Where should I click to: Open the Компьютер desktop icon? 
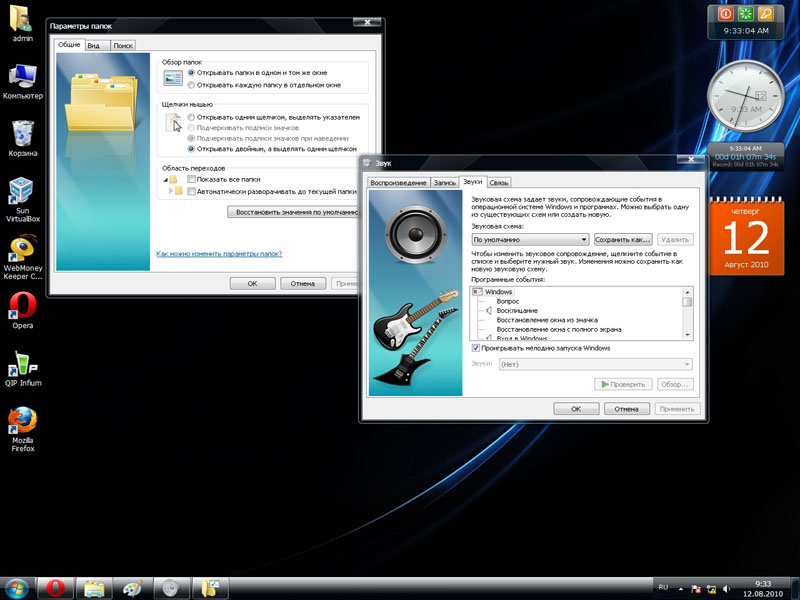click(22, 82)
